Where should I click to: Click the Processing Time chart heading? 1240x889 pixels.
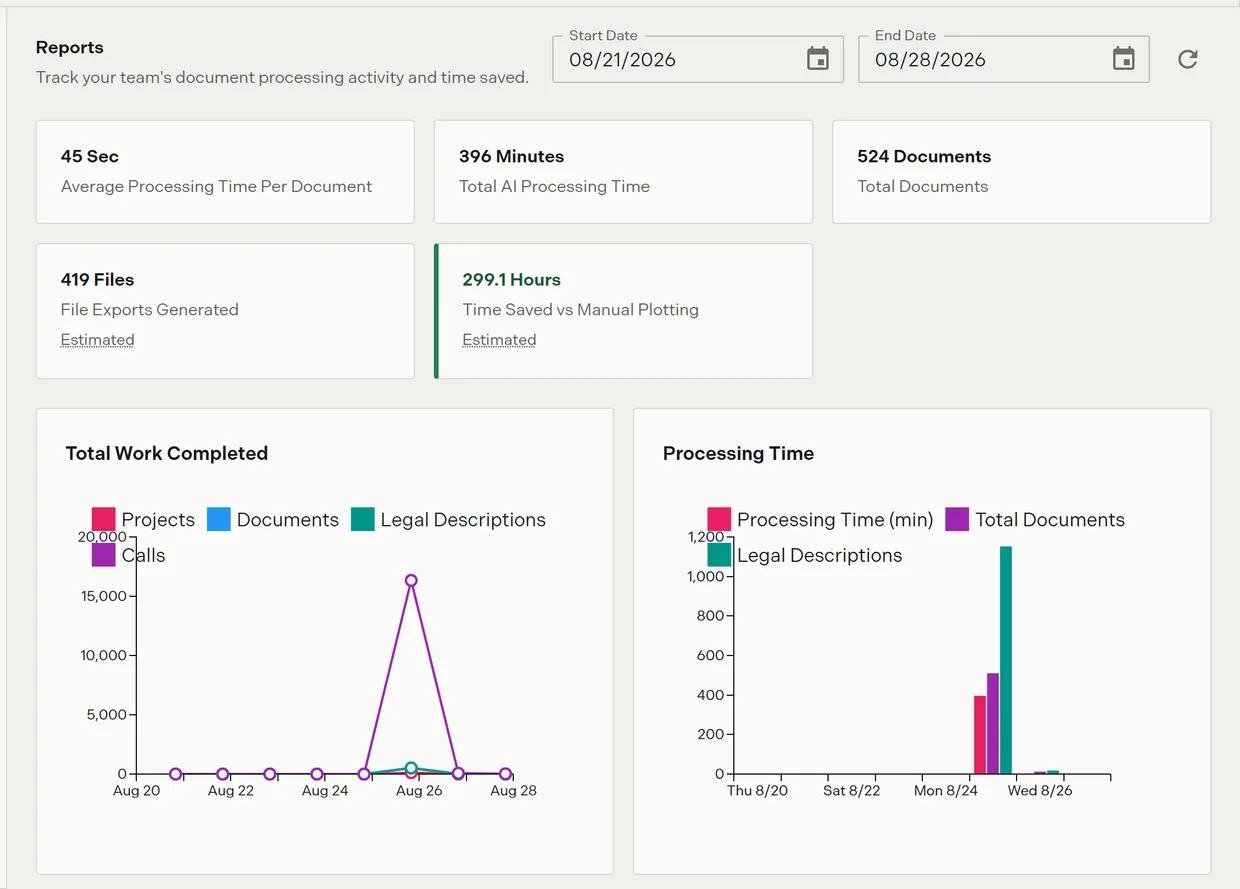click(x=738, y=453)
